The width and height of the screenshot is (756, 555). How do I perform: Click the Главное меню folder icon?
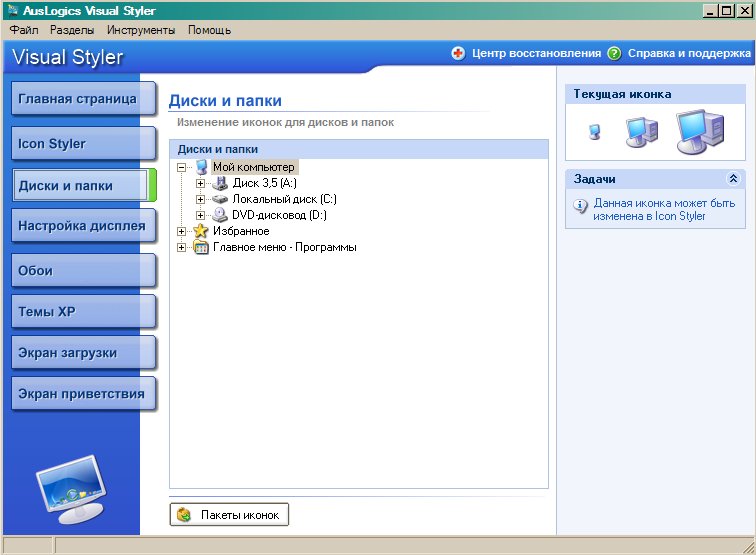click(x=201, y=247)
